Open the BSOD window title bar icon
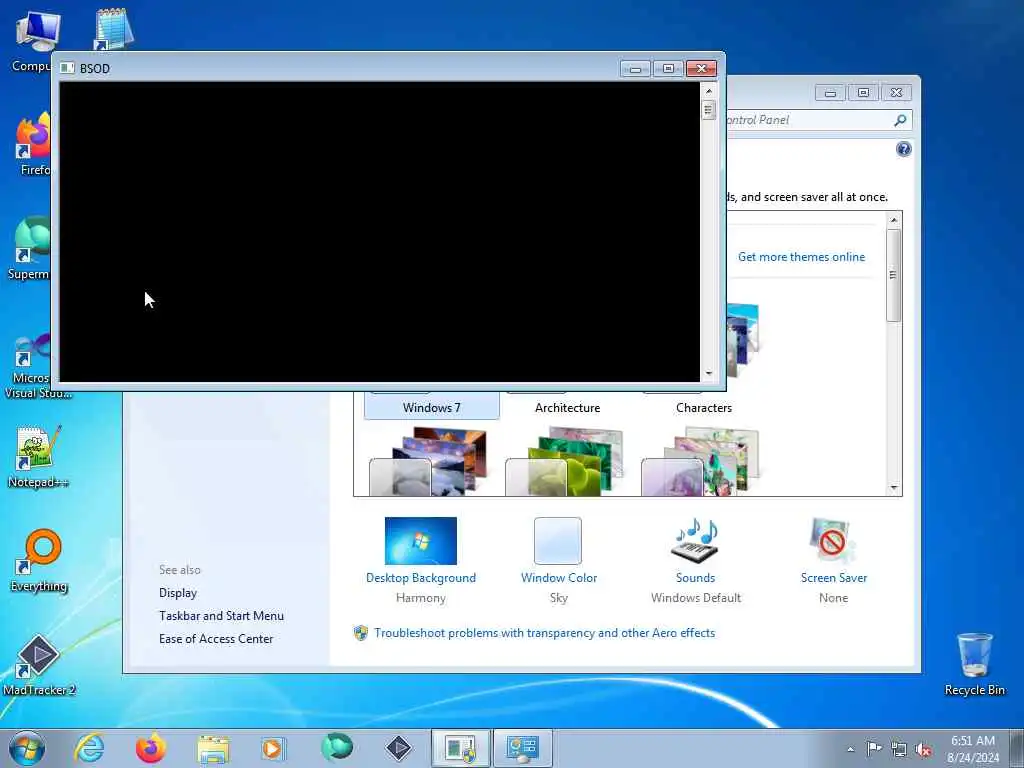Image resolution: width=1024 pixels, height=768 pixels. point(67,68)
